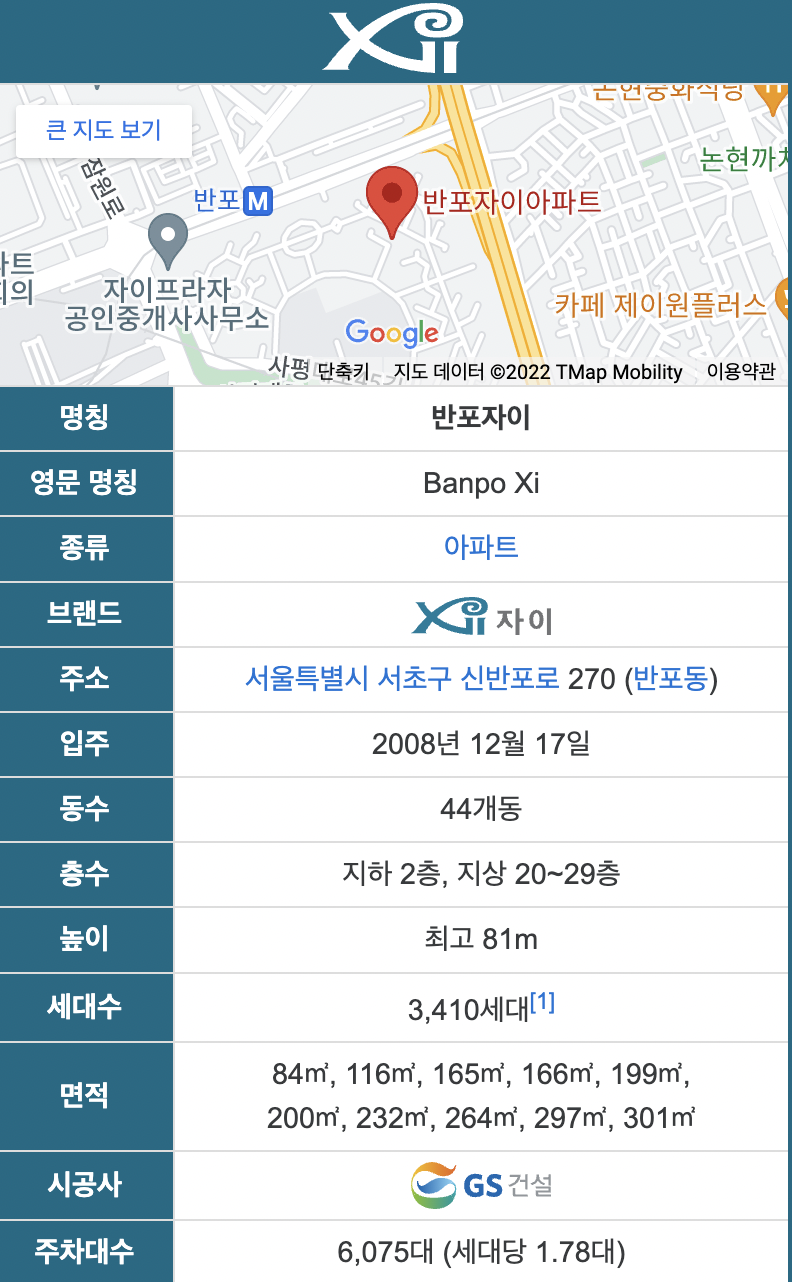Click the 반포자이아파트 label on the map

click(x=512, y=201)
